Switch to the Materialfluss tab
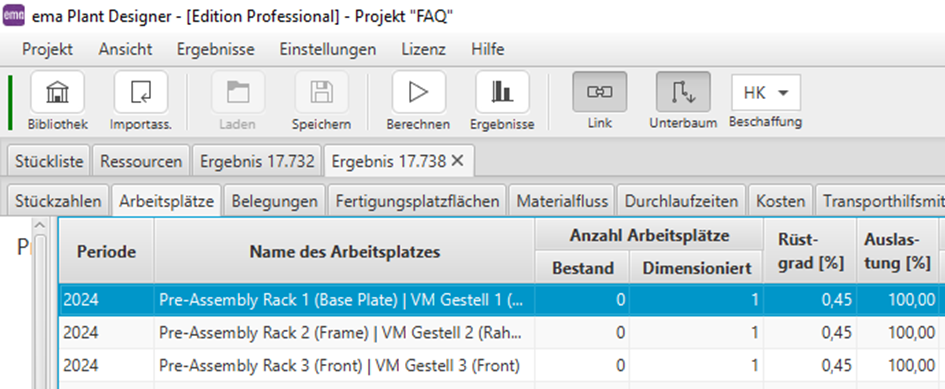 562,201
